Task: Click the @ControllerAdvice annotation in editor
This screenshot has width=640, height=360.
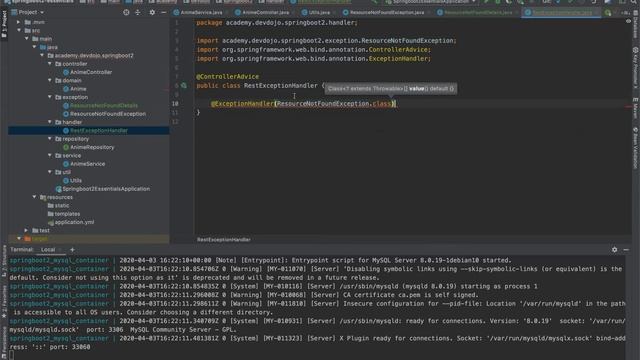Action: pos(227,77)
